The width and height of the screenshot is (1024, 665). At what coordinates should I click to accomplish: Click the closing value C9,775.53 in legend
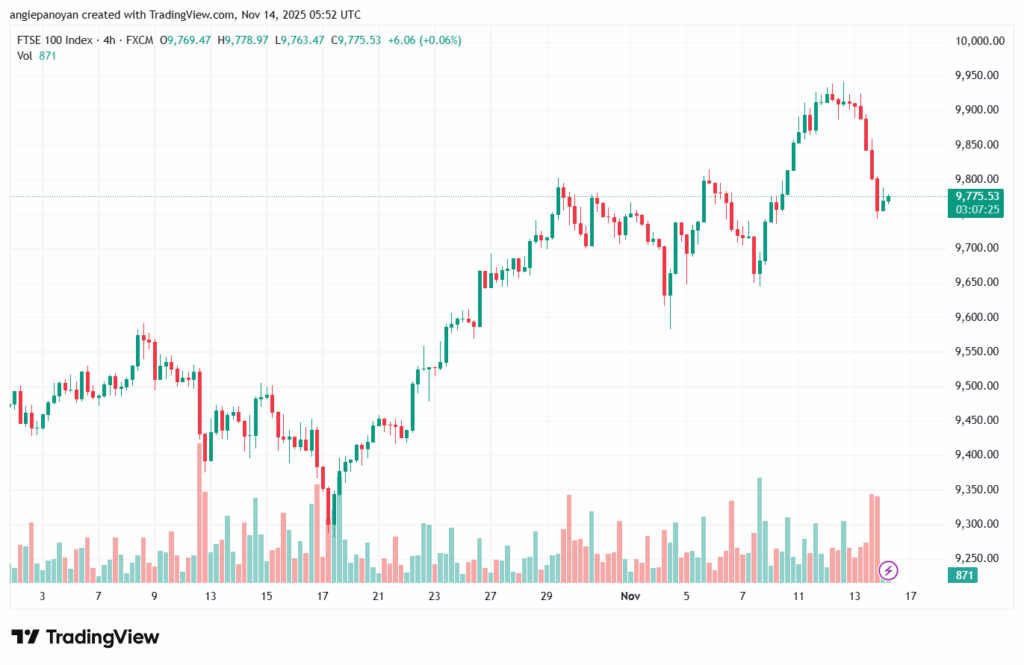(364, 40)
